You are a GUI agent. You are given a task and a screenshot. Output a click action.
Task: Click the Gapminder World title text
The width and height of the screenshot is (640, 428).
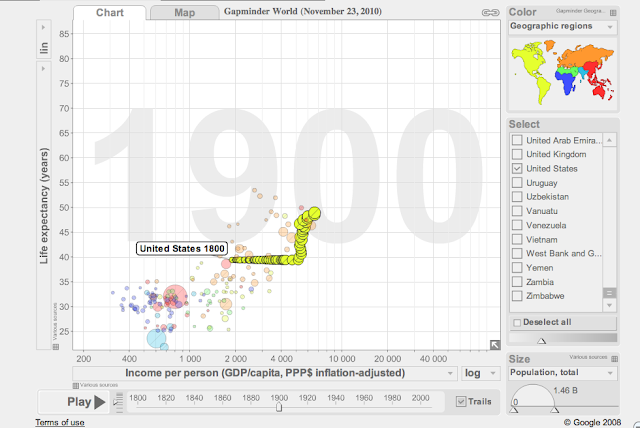(x=302, y=11)
